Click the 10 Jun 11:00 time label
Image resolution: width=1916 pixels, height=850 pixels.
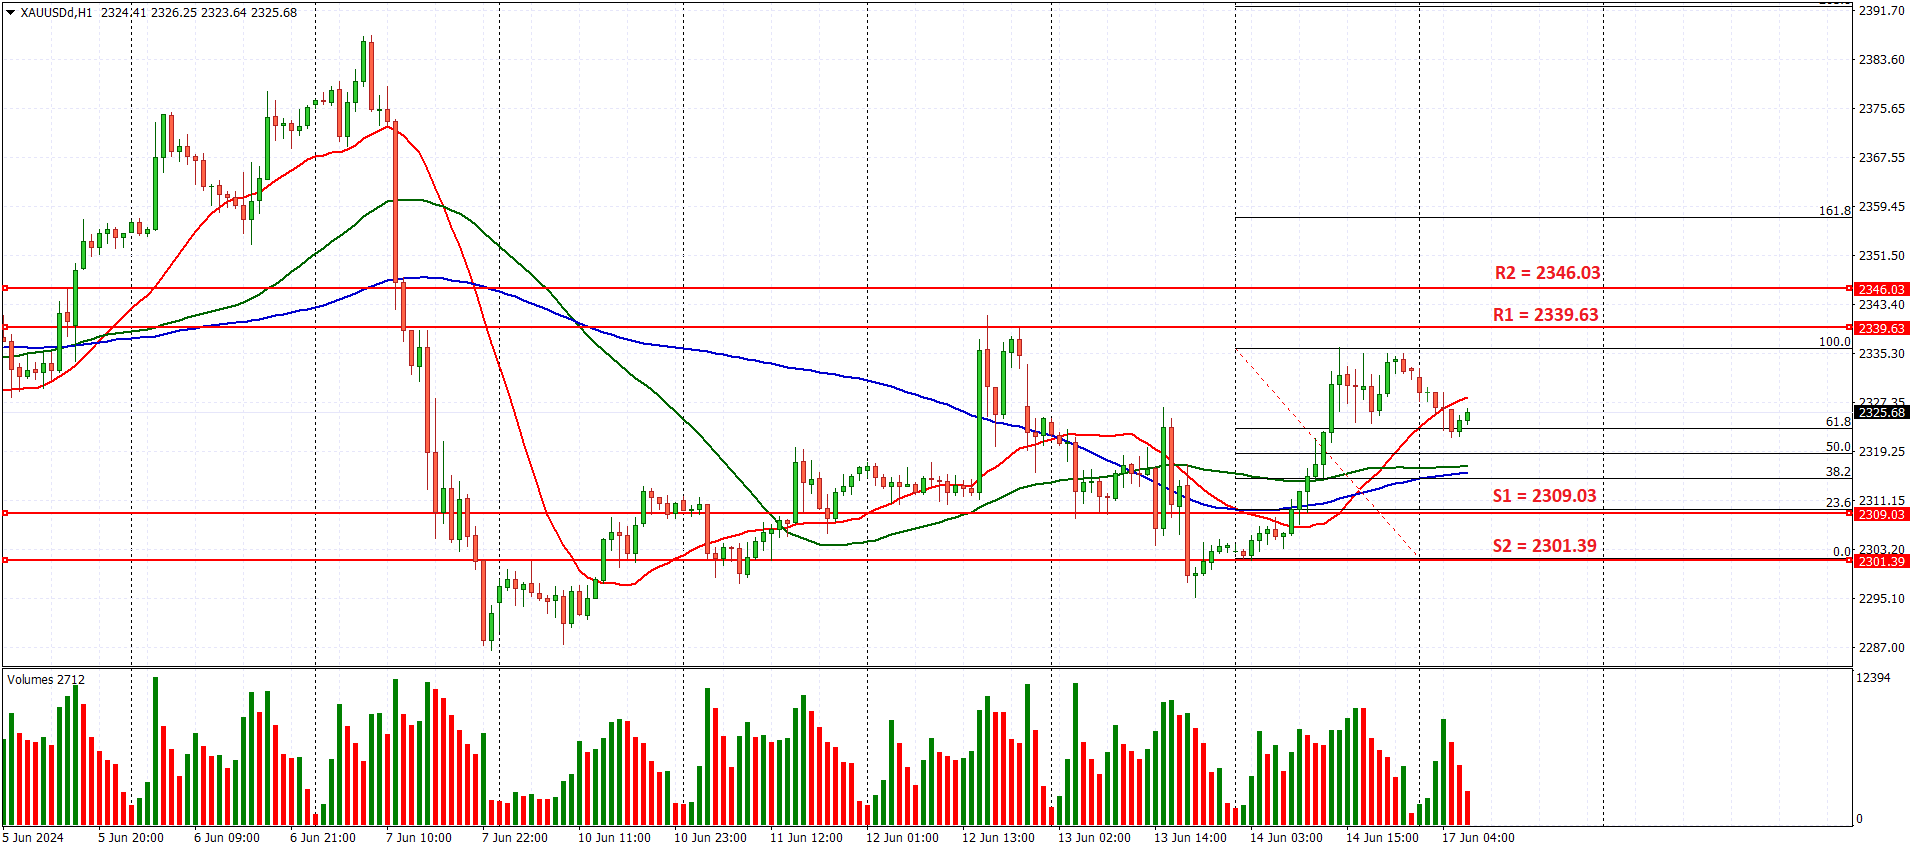click(614, 838)
